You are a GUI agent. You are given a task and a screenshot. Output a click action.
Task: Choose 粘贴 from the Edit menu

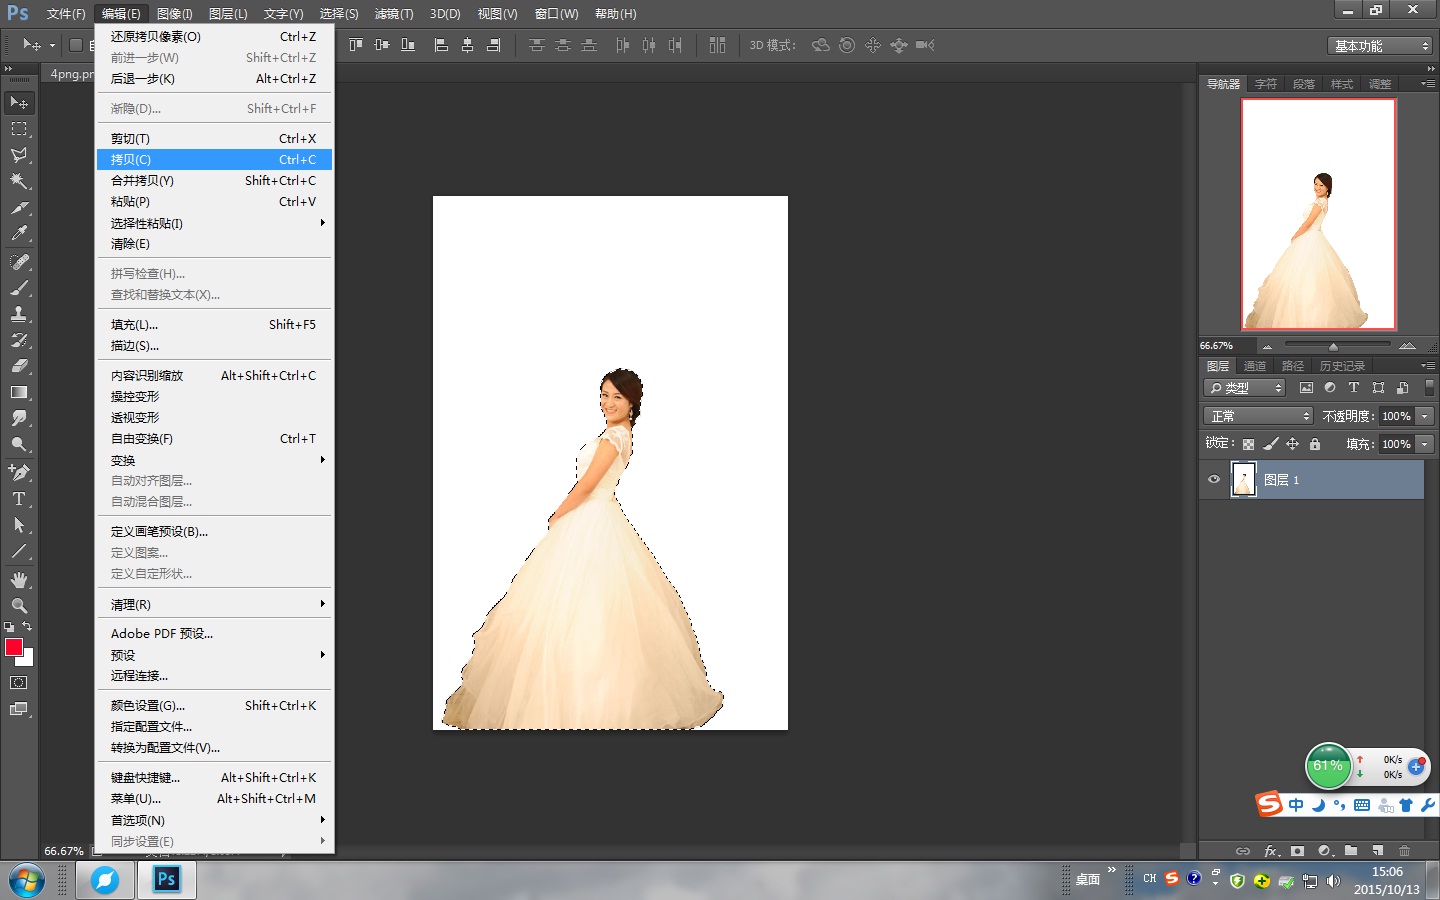point(215,202)
